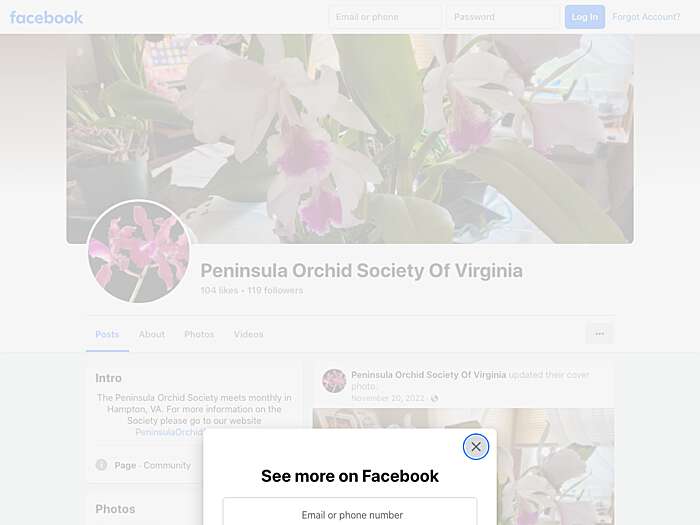Click the Peninsula Orchid Society post author name

coord(429,375)
